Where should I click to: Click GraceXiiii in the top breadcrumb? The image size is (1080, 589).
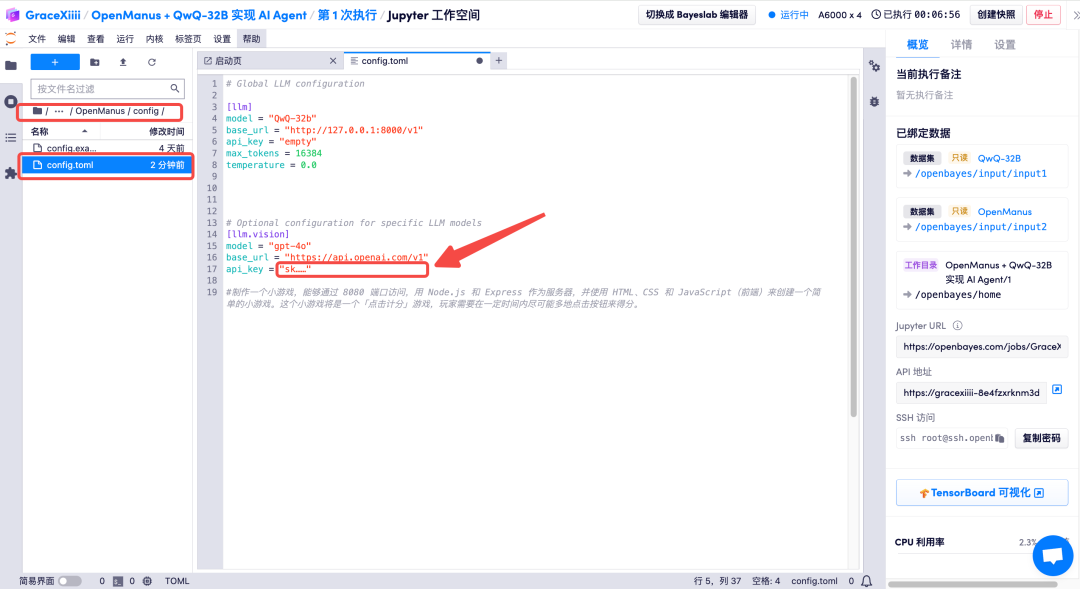pyautogui.click(x=53, y=15)
